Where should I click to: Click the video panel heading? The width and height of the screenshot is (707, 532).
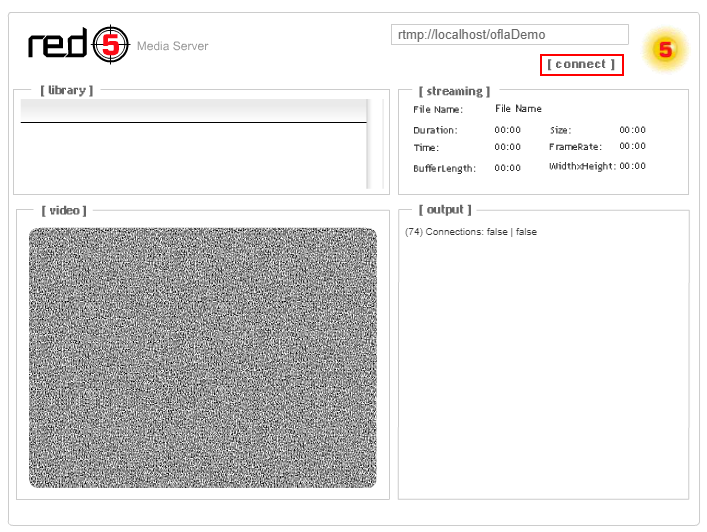point(64,211)
